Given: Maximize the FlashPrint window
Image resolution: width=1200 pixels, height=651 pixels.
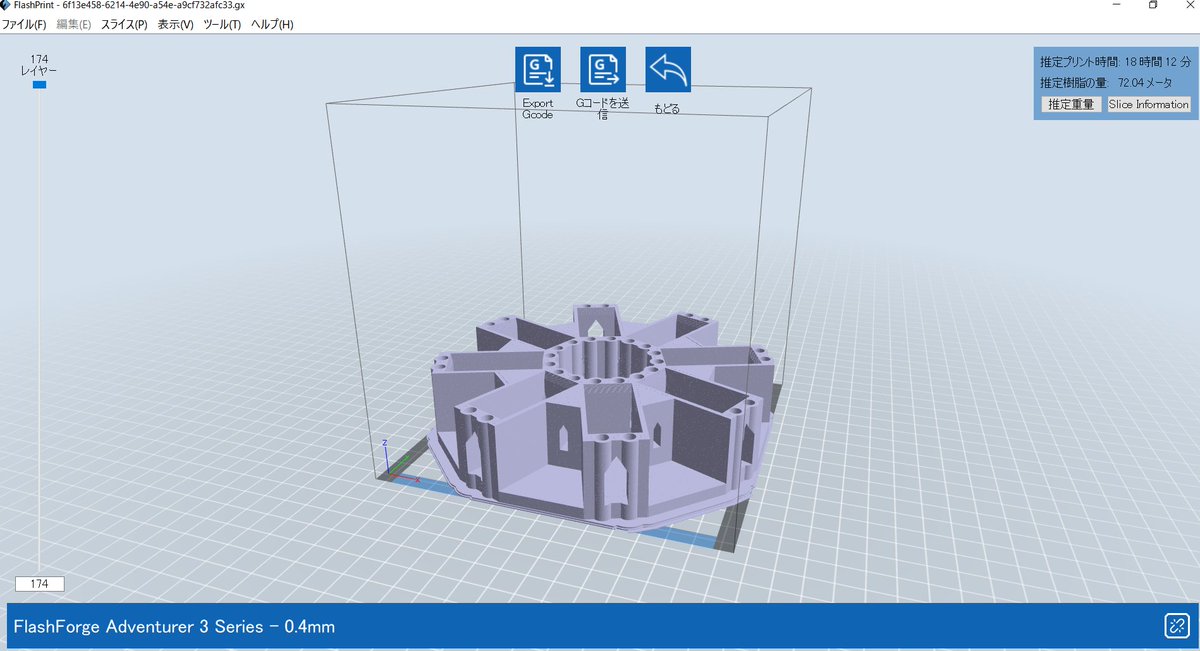Looking at the screenshot, I should pos(1153,6).
